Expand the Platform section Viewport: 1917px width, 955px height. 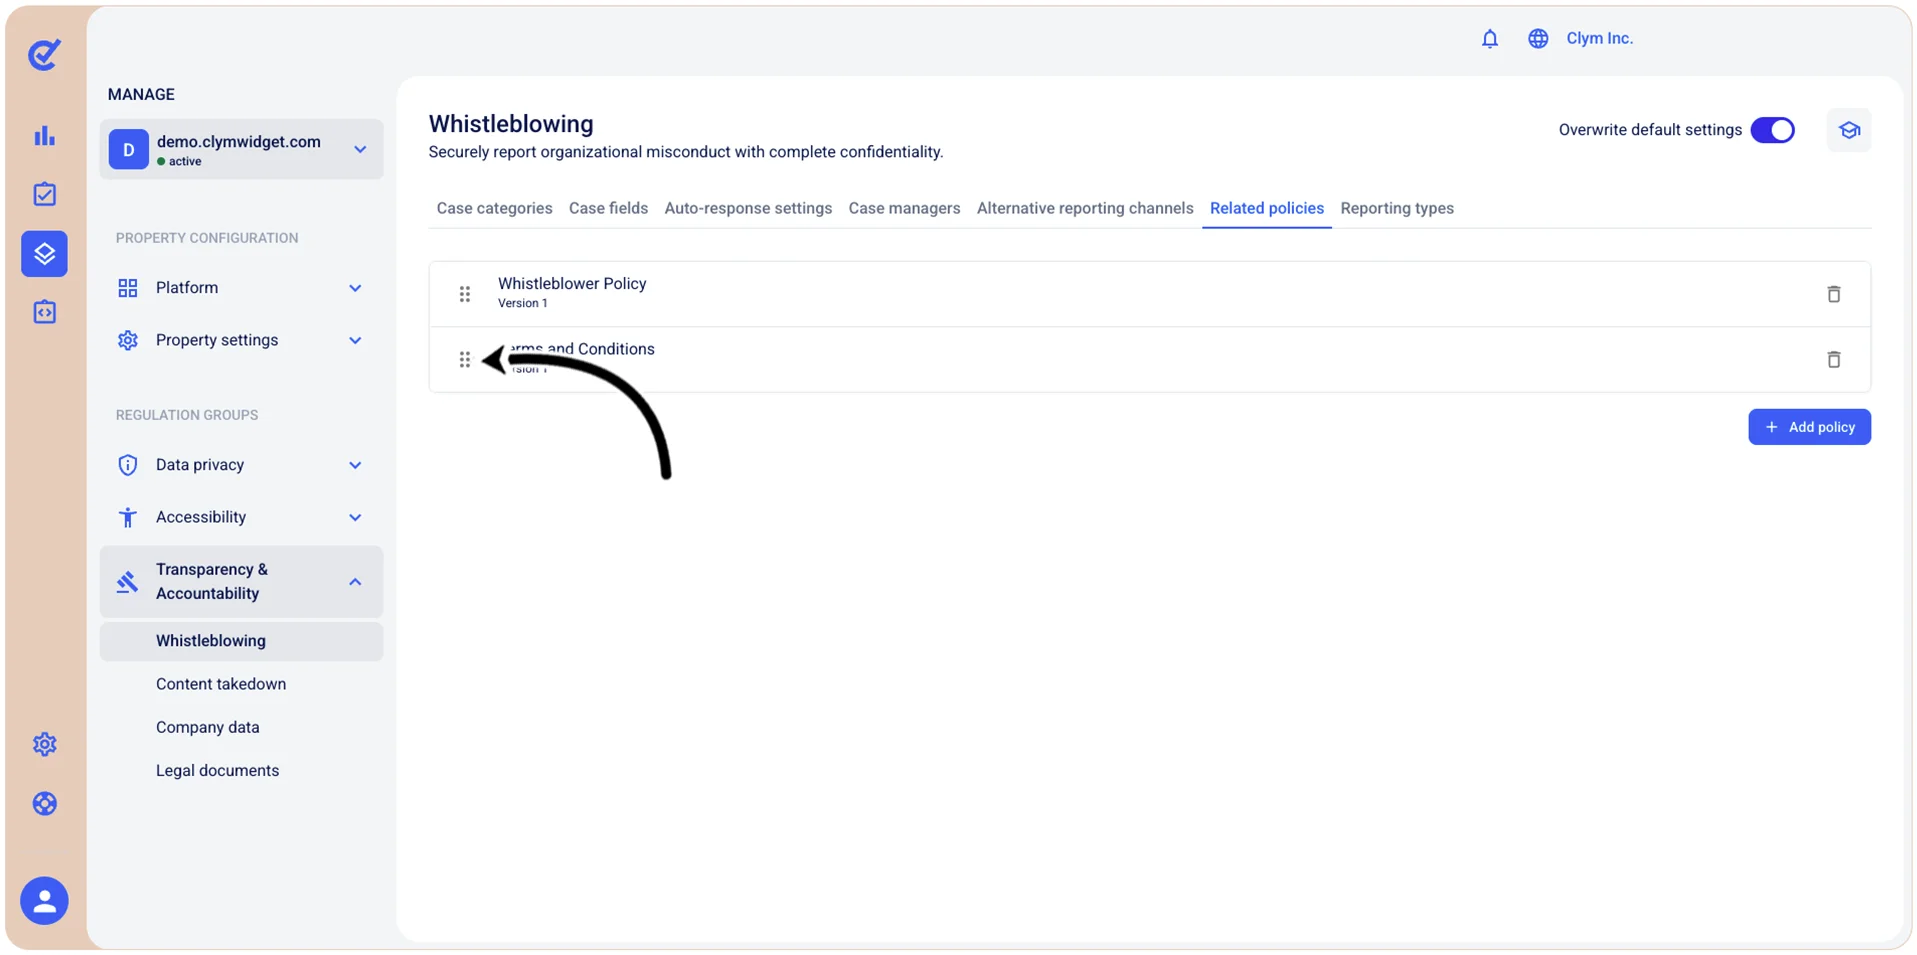point(241,288)
